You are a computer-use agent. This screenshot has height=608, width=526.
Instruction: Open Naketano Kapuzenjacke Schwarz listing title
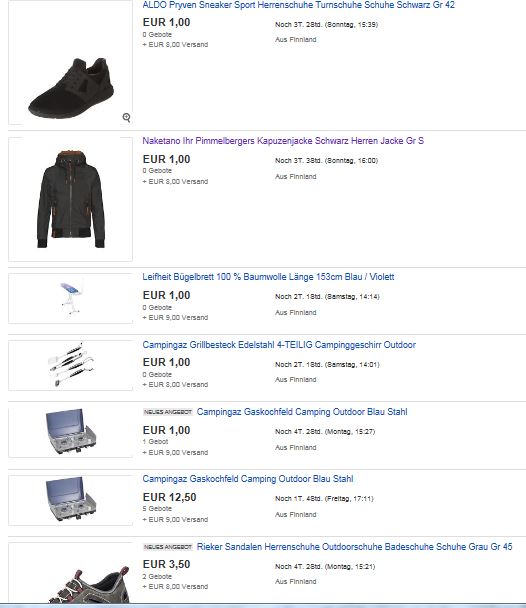tap(283, 141)
